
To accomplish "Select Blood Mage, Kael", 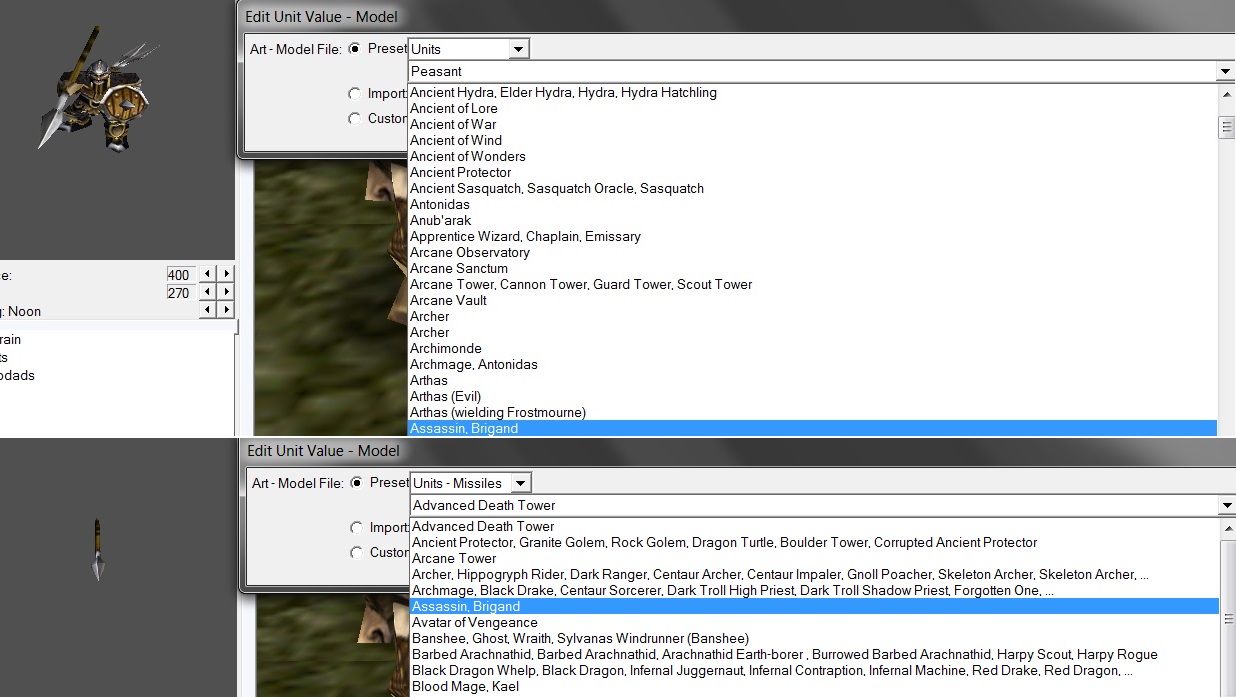I will coord(814,686).
